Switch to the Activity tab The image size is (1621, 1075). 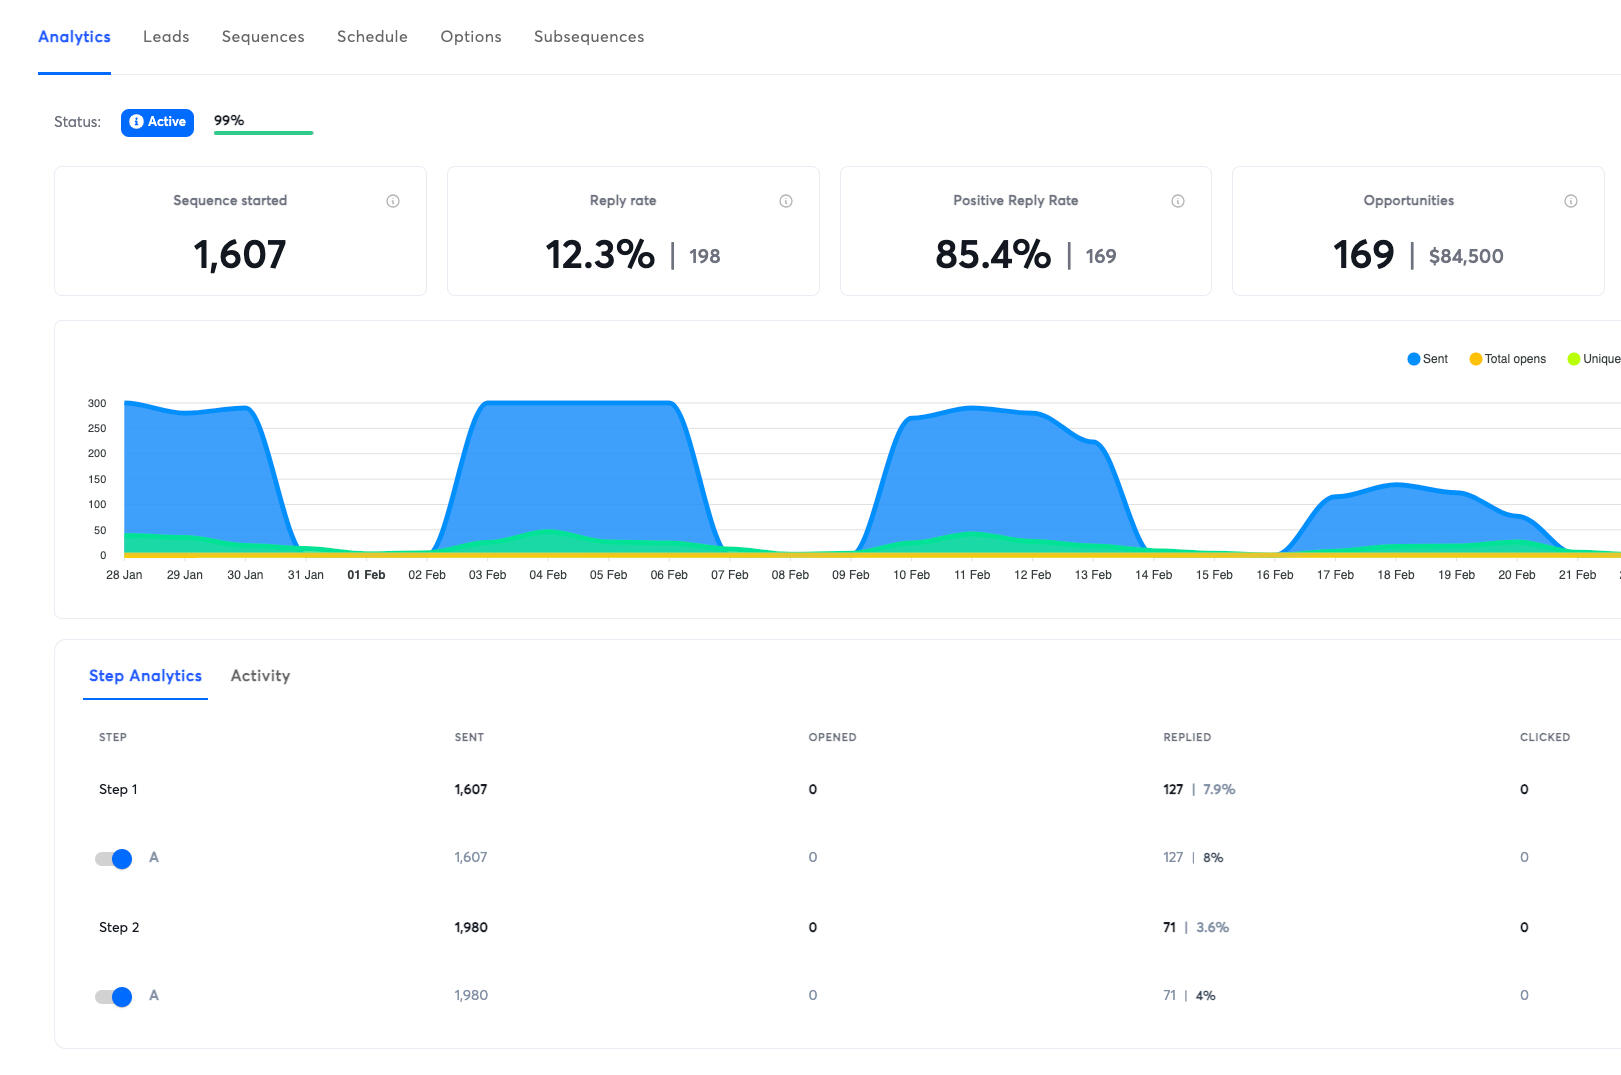pyautogui.click(x=260, y=676)
